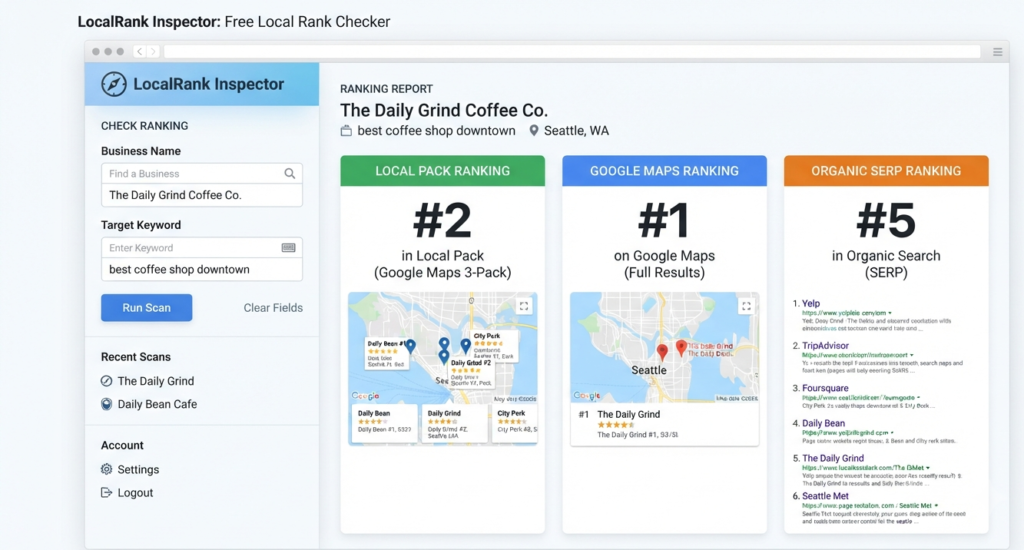Click the clock icon beside The Daily Grind

(x=106, y=381)
